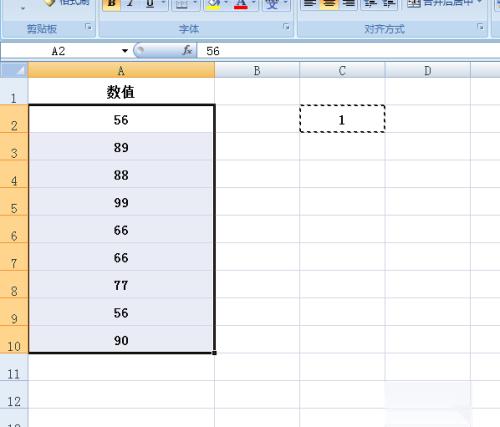Align text left icon
The height and width of the screenshot is (427, 500).
(310, 4)
